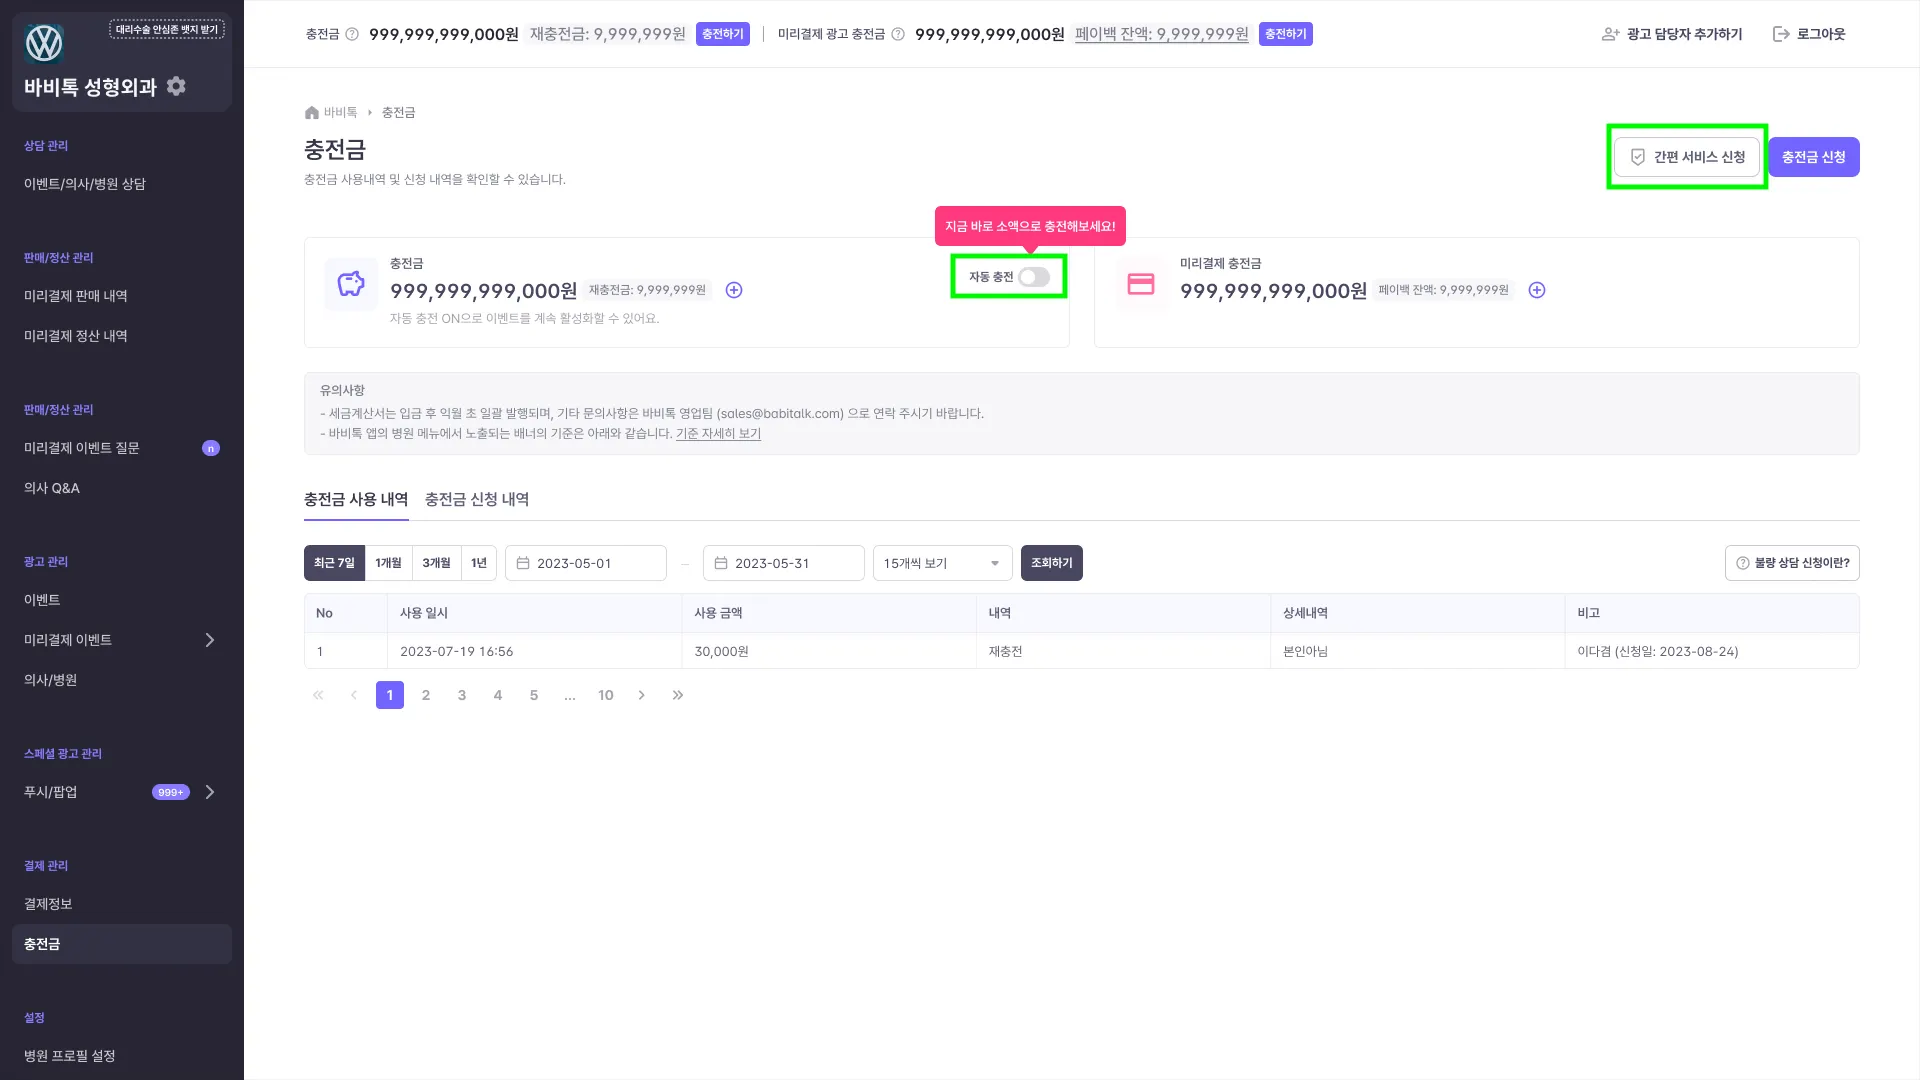This screenshot has width=1920, height=1080.
Task: Click the home icon in breadcrumb
Action: [x=311, y=113]
